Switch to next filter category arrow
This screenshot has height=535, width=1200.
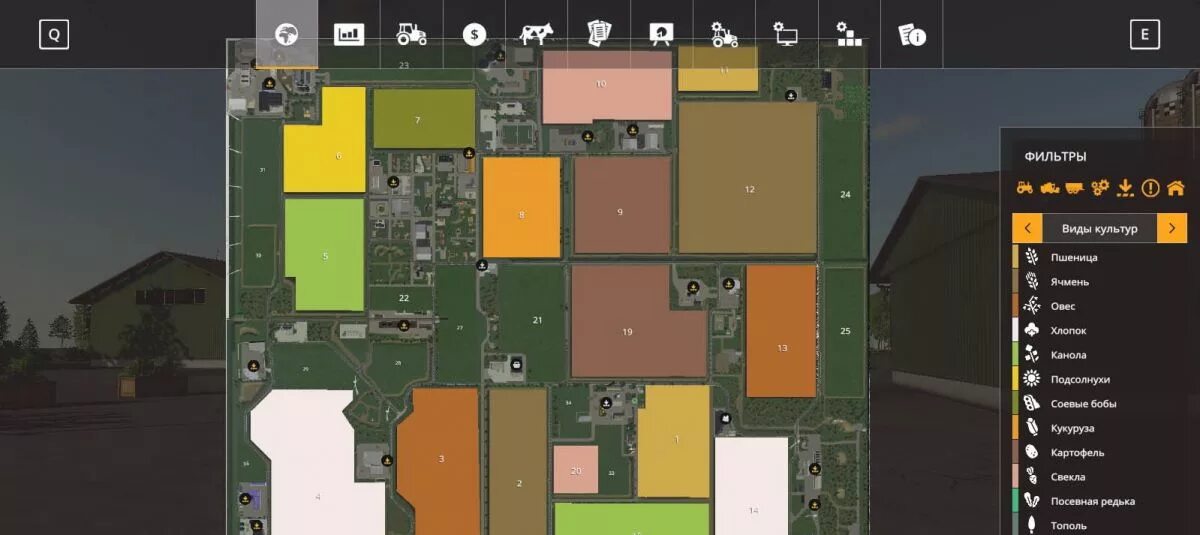click(x=1172, y=228)
